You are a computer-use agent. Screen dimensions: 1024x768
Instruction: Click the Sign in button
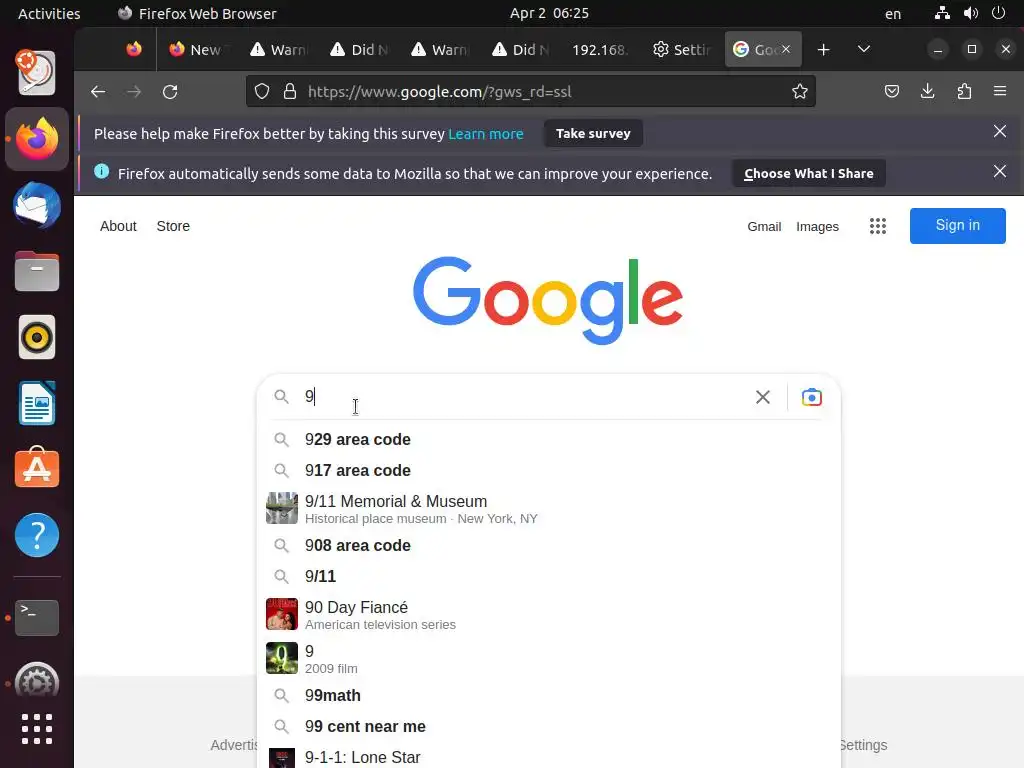click(957, 225)
